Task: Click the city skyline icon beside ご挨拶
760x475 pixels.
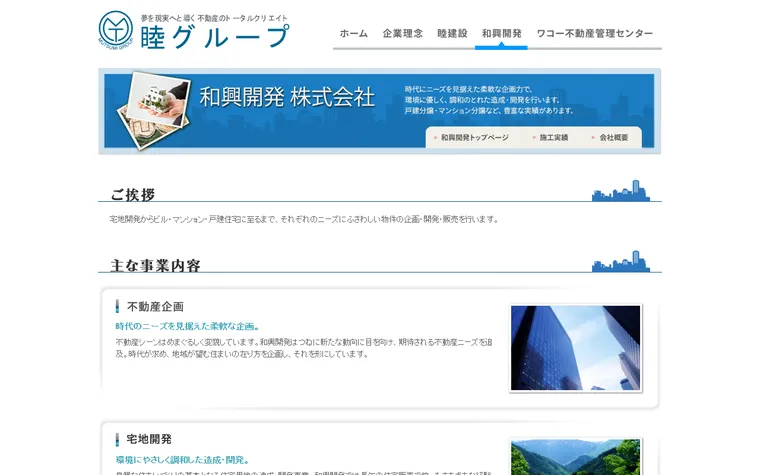Action: 621,190
